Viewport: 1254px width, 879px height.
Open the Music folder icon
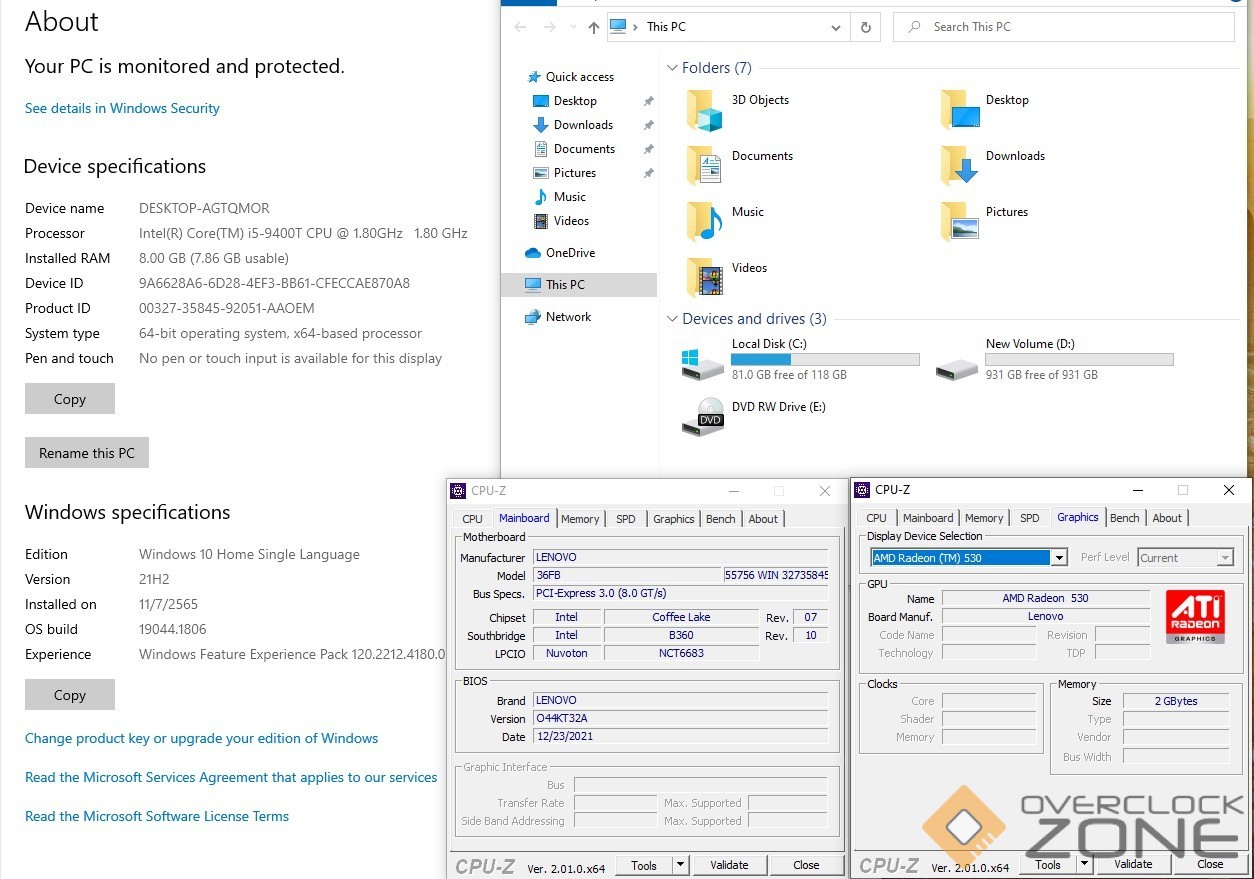[x=705, y=221]
